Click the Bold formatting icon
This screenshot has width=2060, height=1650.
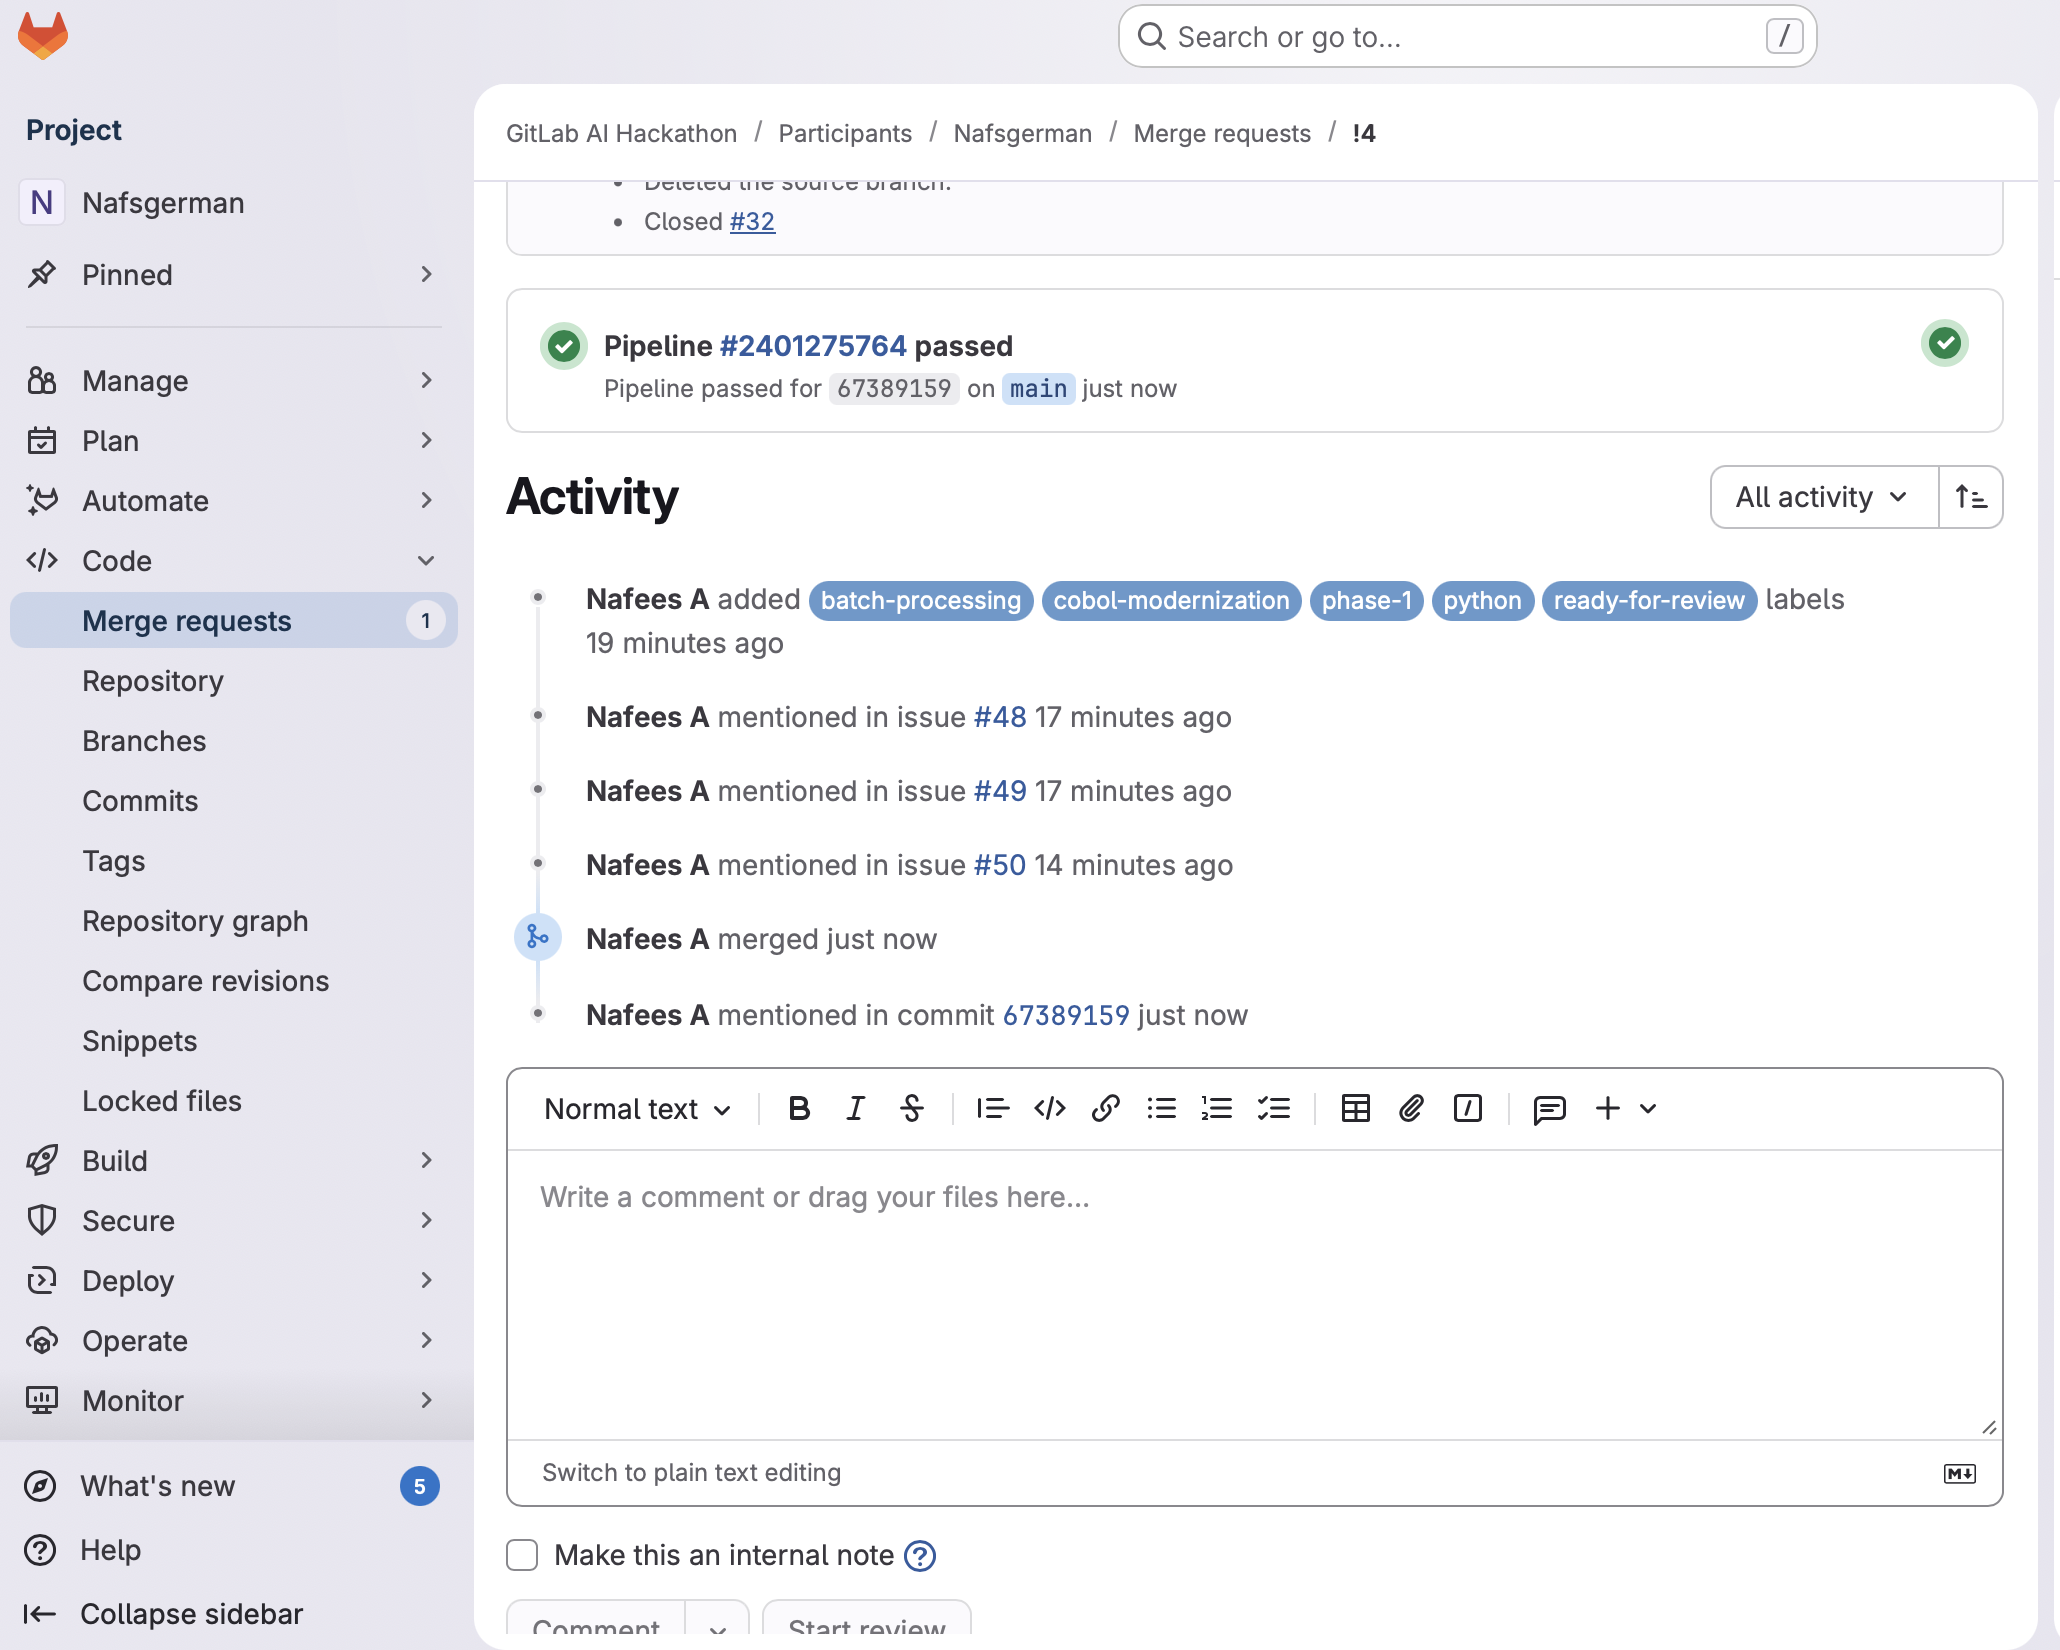[x=799, y=1108]
